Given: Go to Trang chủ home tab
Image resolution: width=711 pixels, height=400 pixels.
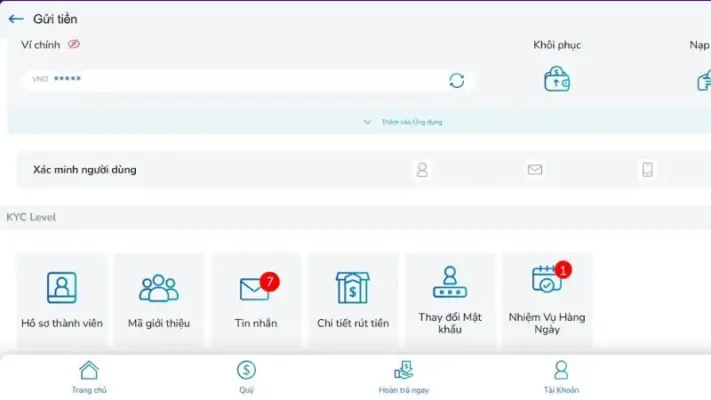Looking at the screenshot, I should tap(89, 376).
